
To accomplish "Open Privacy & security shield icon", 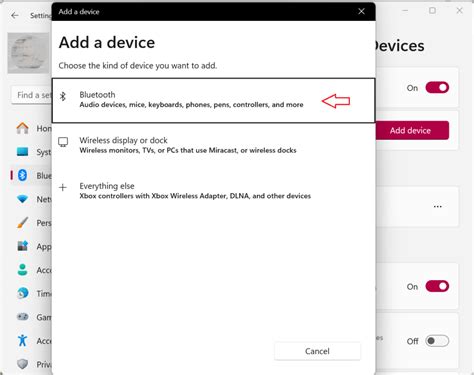I will point(22,364).
